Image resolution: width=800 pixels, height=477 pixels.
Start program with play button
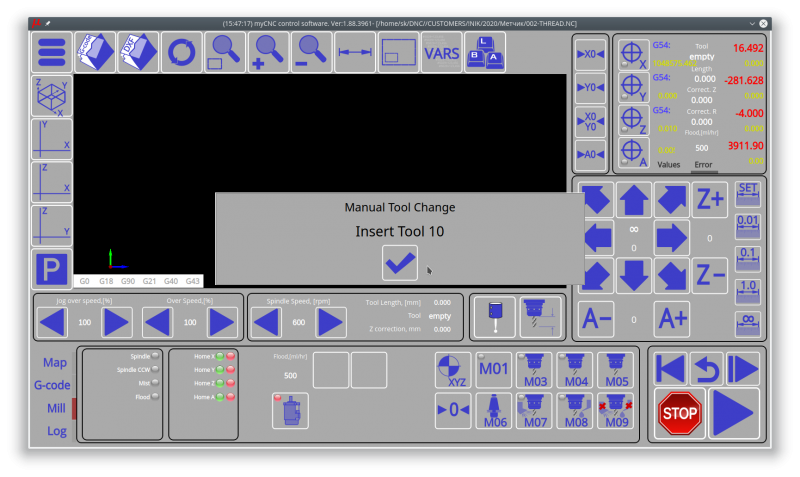(732, 411)
